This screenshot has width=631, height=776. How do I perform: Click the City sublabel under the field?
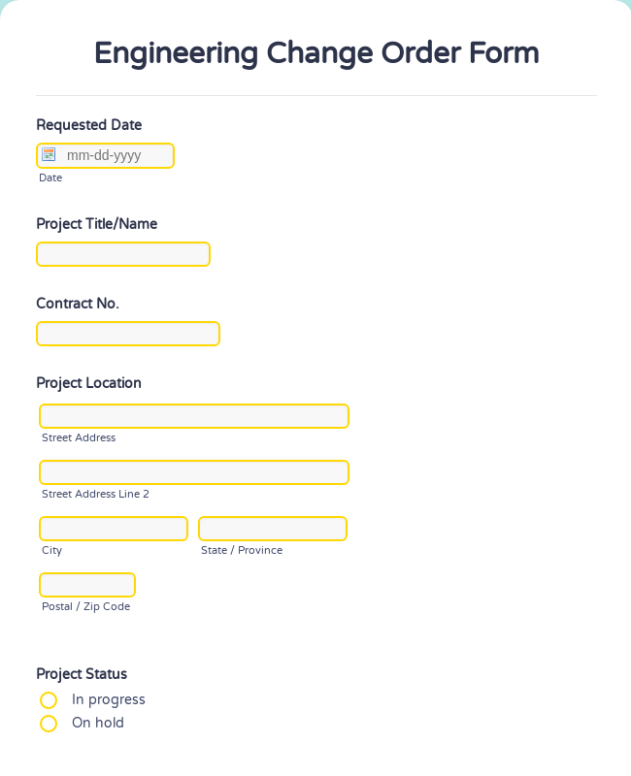click(52, 550)
